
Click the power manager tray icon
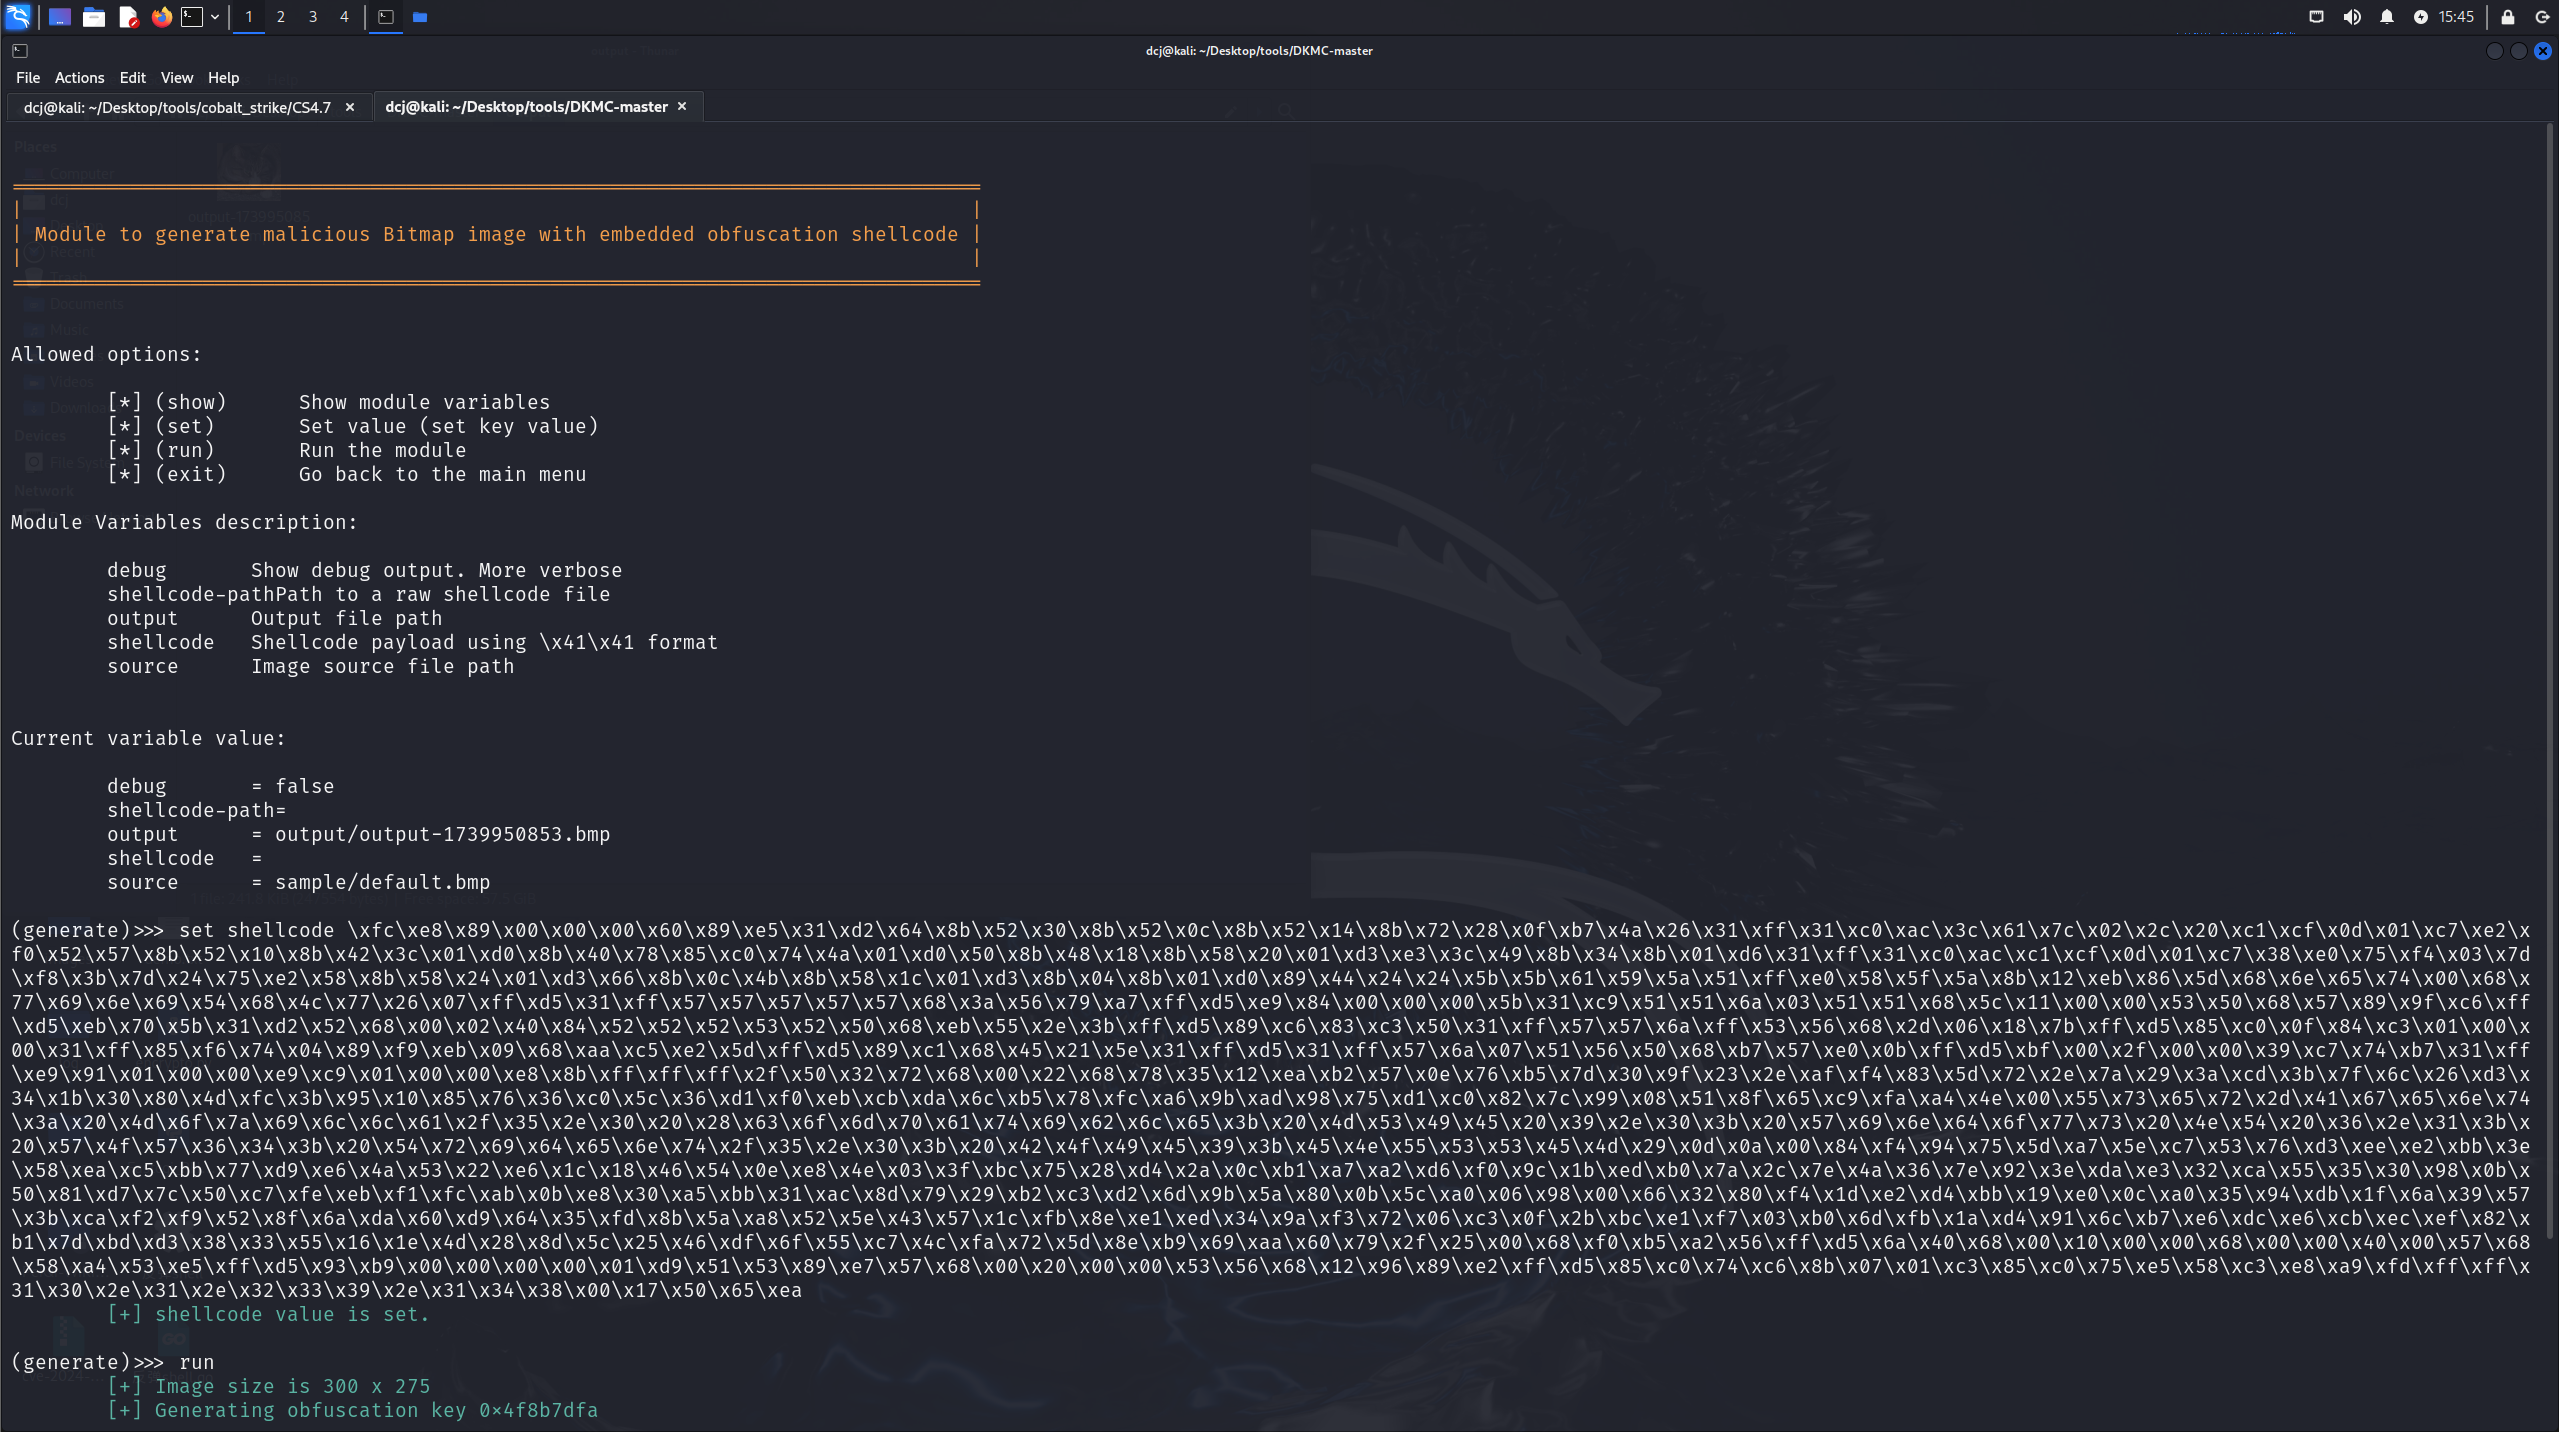tap(2420, 17)
